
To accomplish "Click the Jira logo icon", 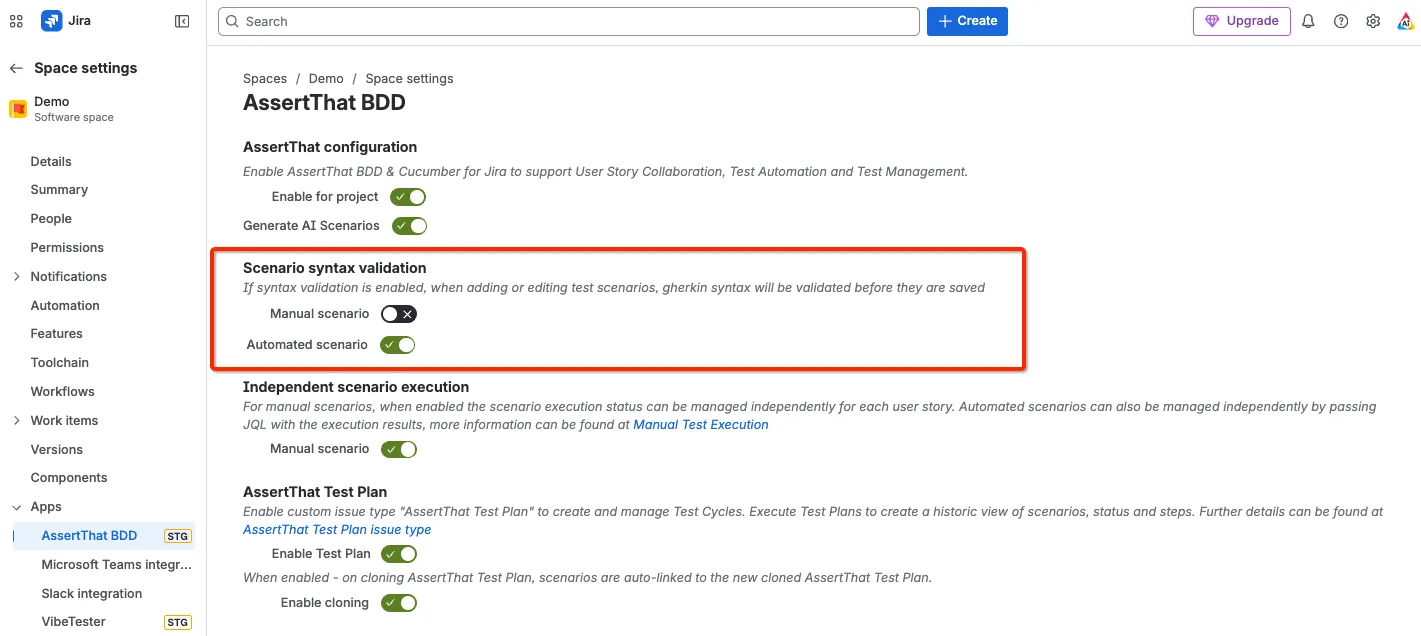I will 51,21.
